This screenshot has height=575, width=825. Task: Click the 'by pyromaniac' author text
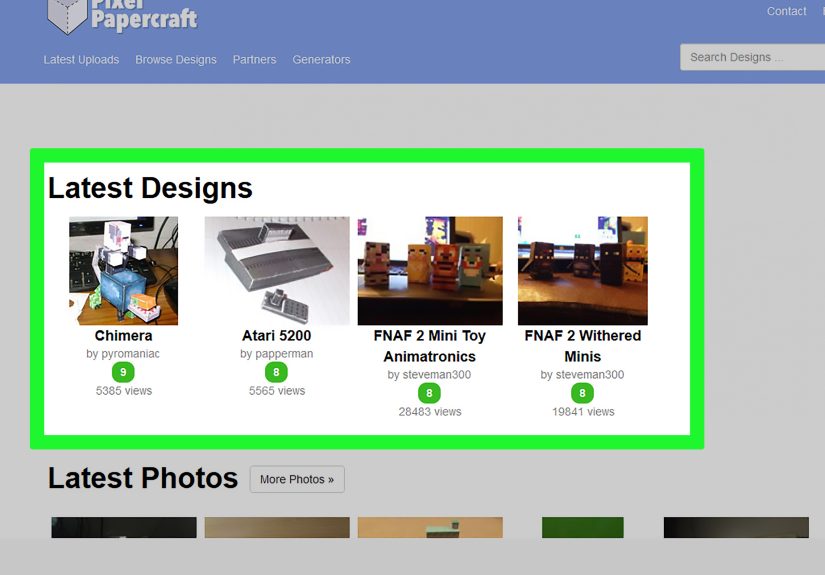click(123, 354)
